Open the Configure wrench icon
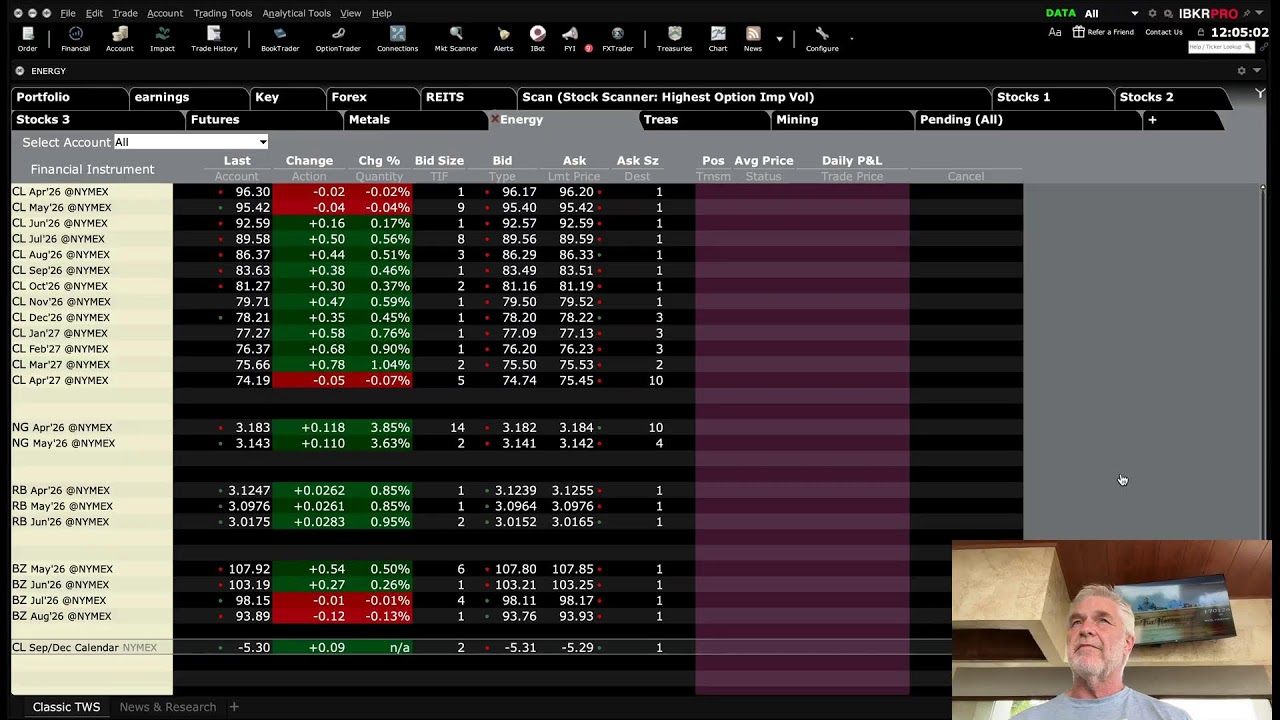Image resolution: width=1280 pixels, height=720 pixels. pyautogui.click(x=822, y=39)
